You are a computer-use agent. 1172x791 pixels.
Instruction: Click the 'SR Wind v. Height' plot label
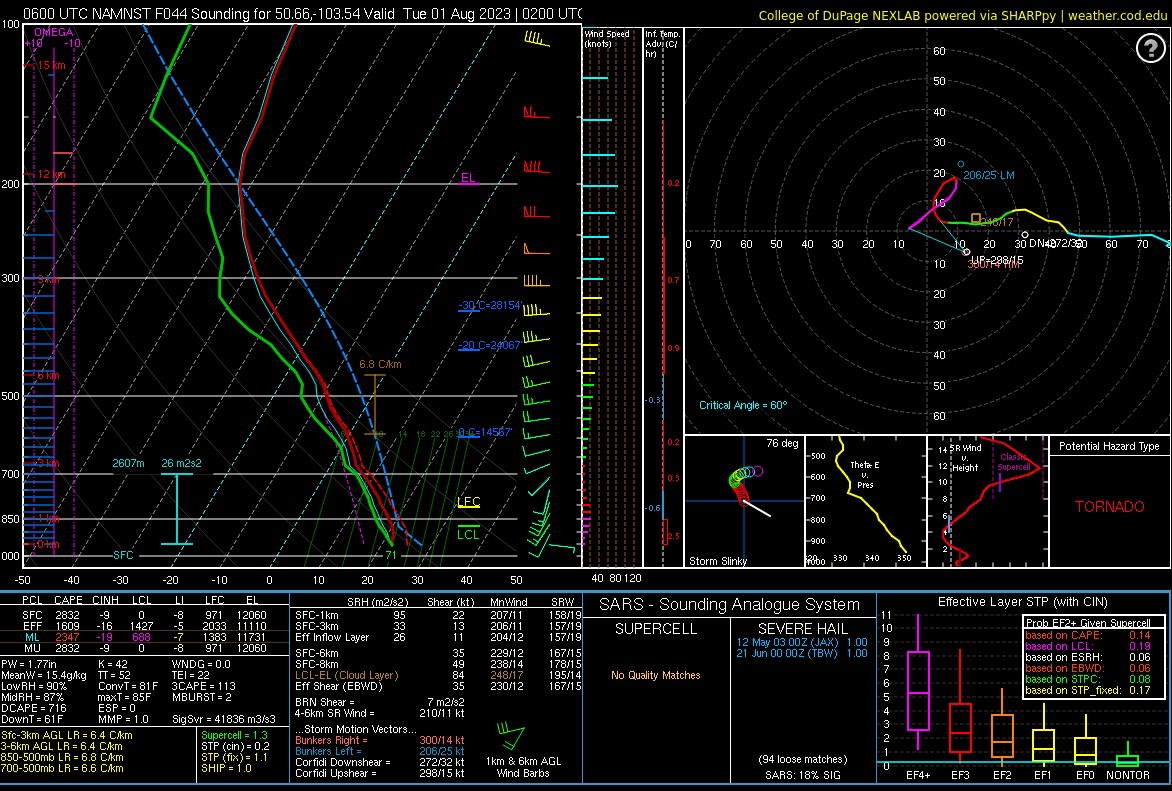(965, 458)
